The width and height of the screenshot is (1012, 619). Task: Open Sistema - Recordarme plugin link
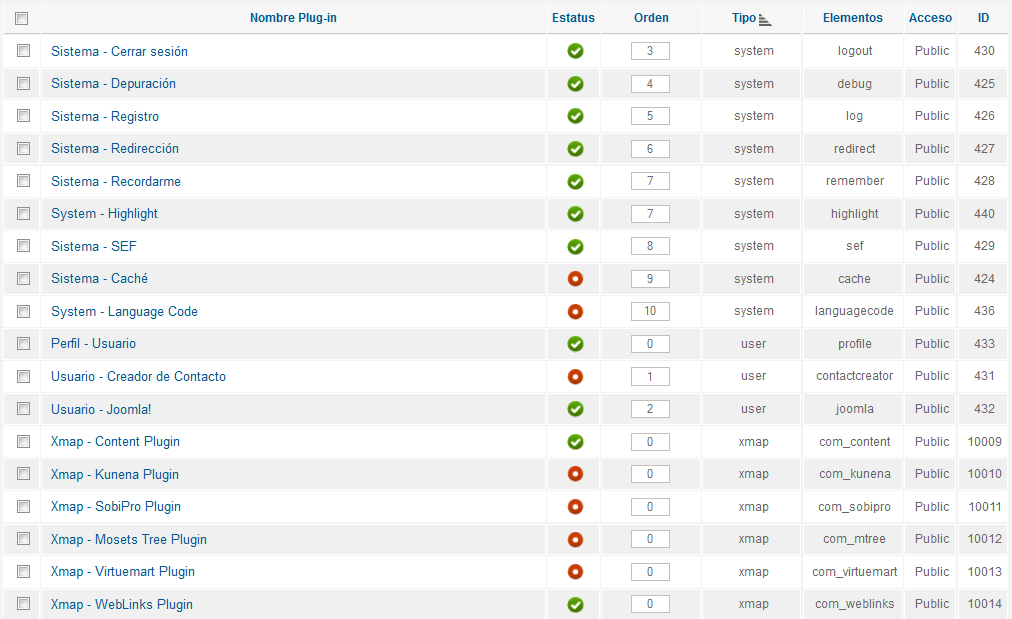click(x=116, y=182)
